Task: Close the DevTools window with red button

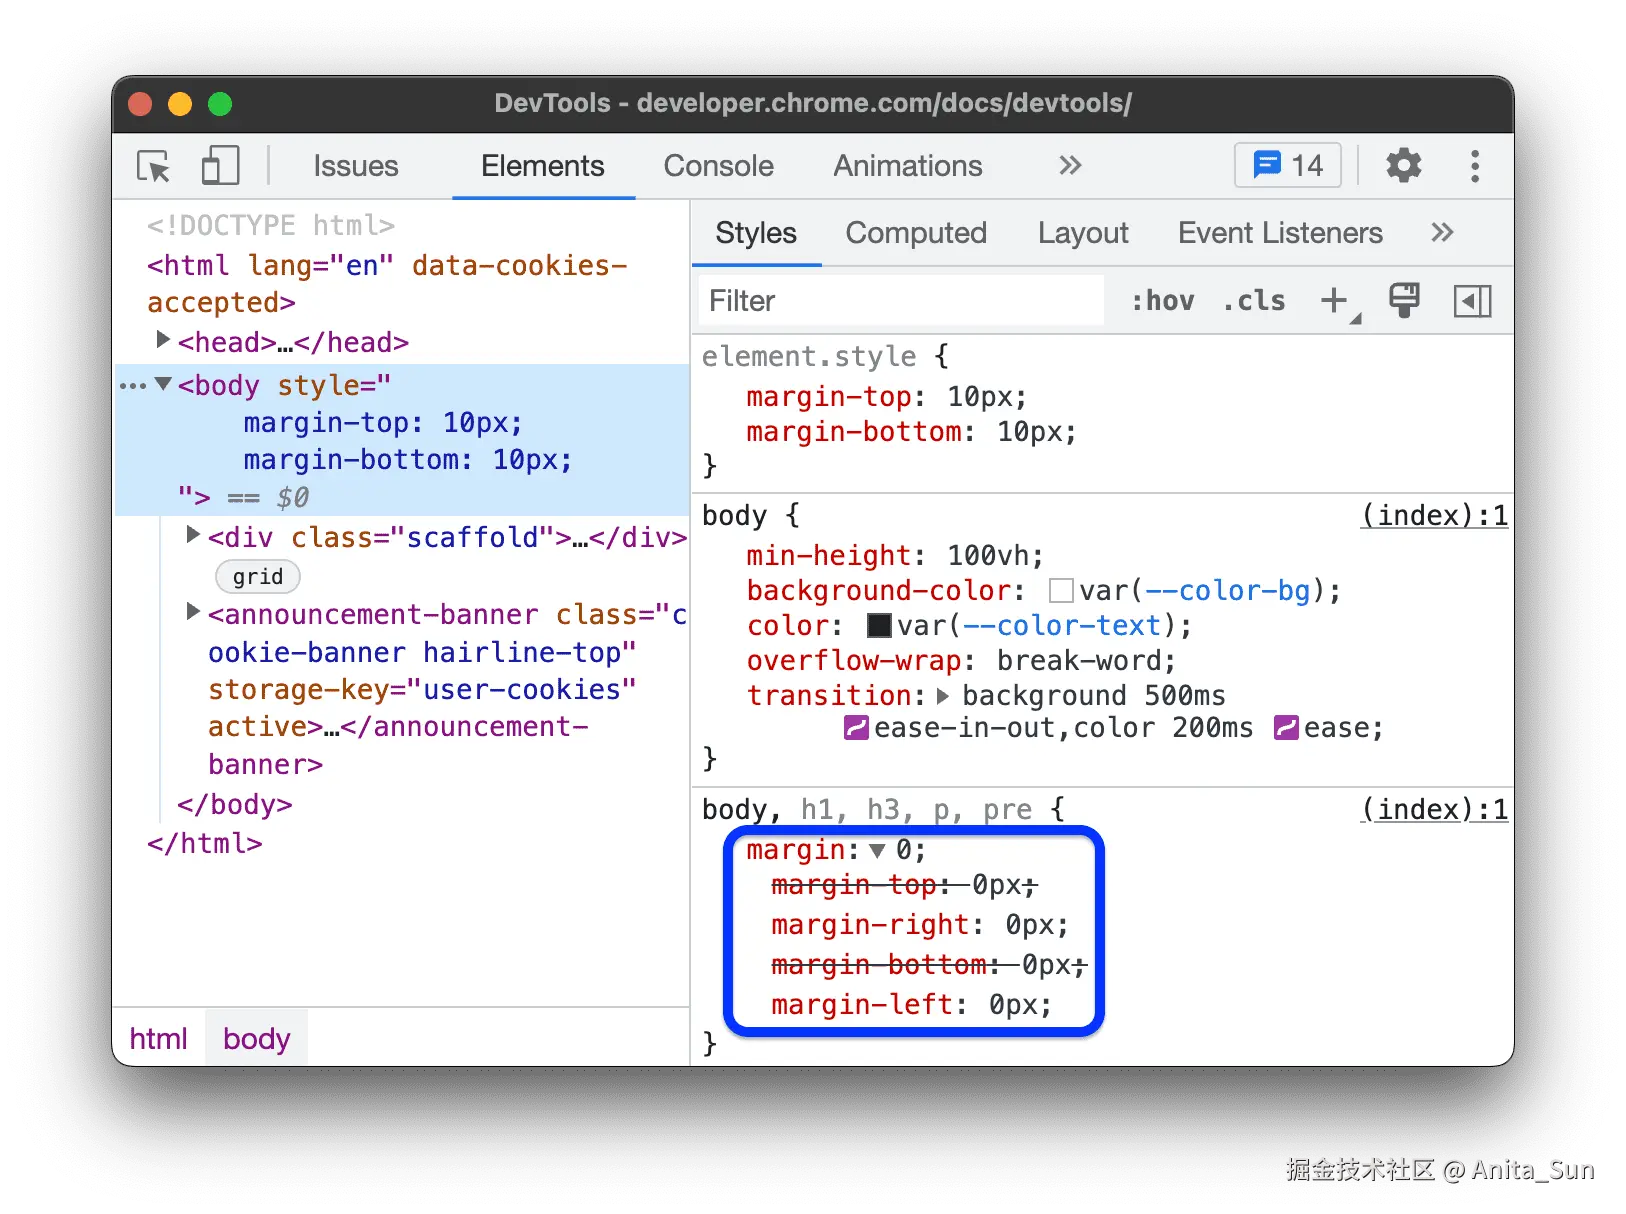Action: tap(140, 104)
